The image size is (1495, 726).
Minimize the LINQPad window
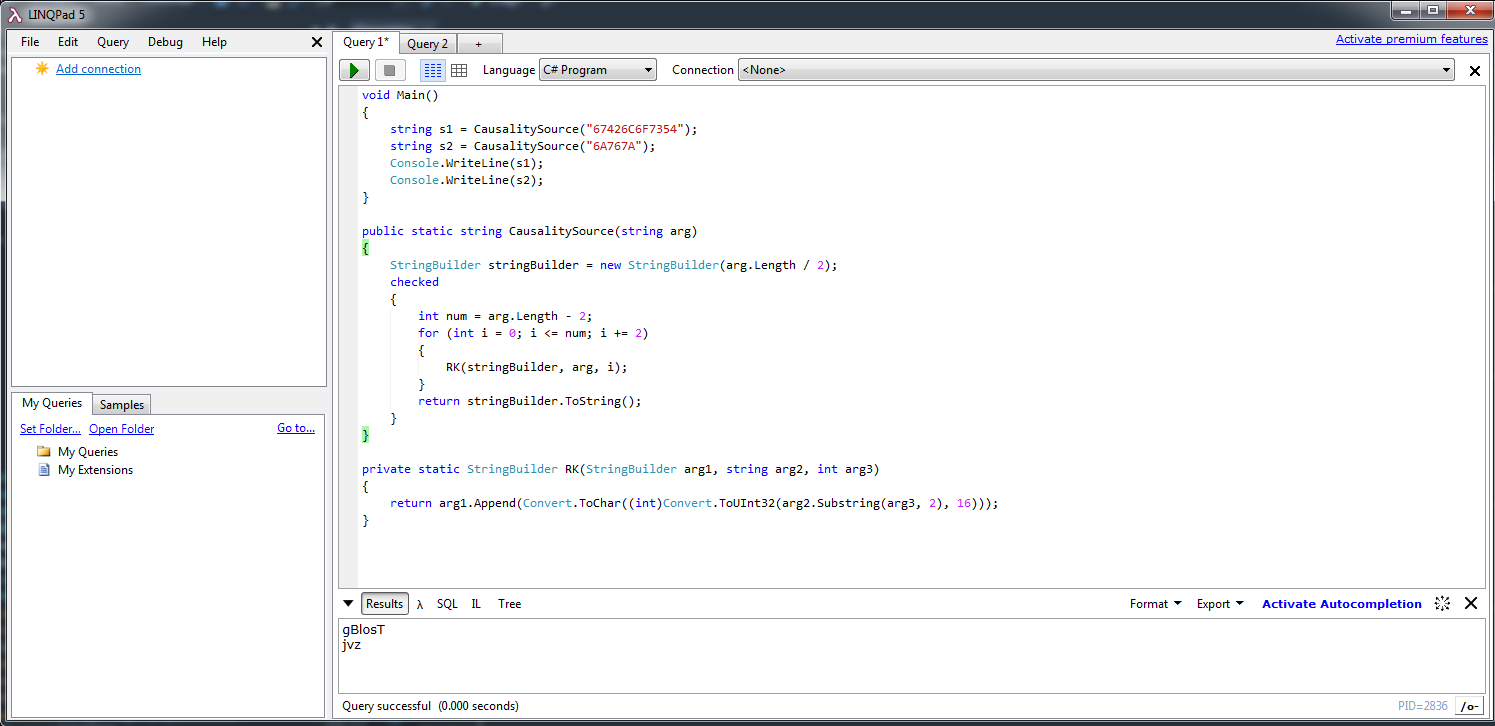tap(1405, 10)
